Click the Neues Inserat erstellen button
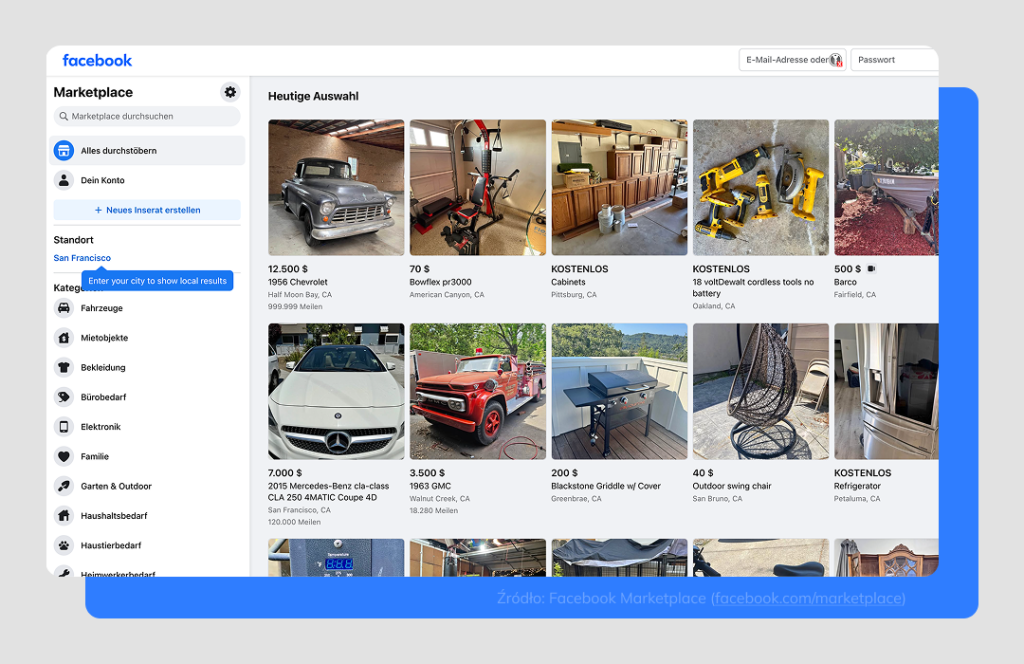1024x664 pixels. (147, 210)
